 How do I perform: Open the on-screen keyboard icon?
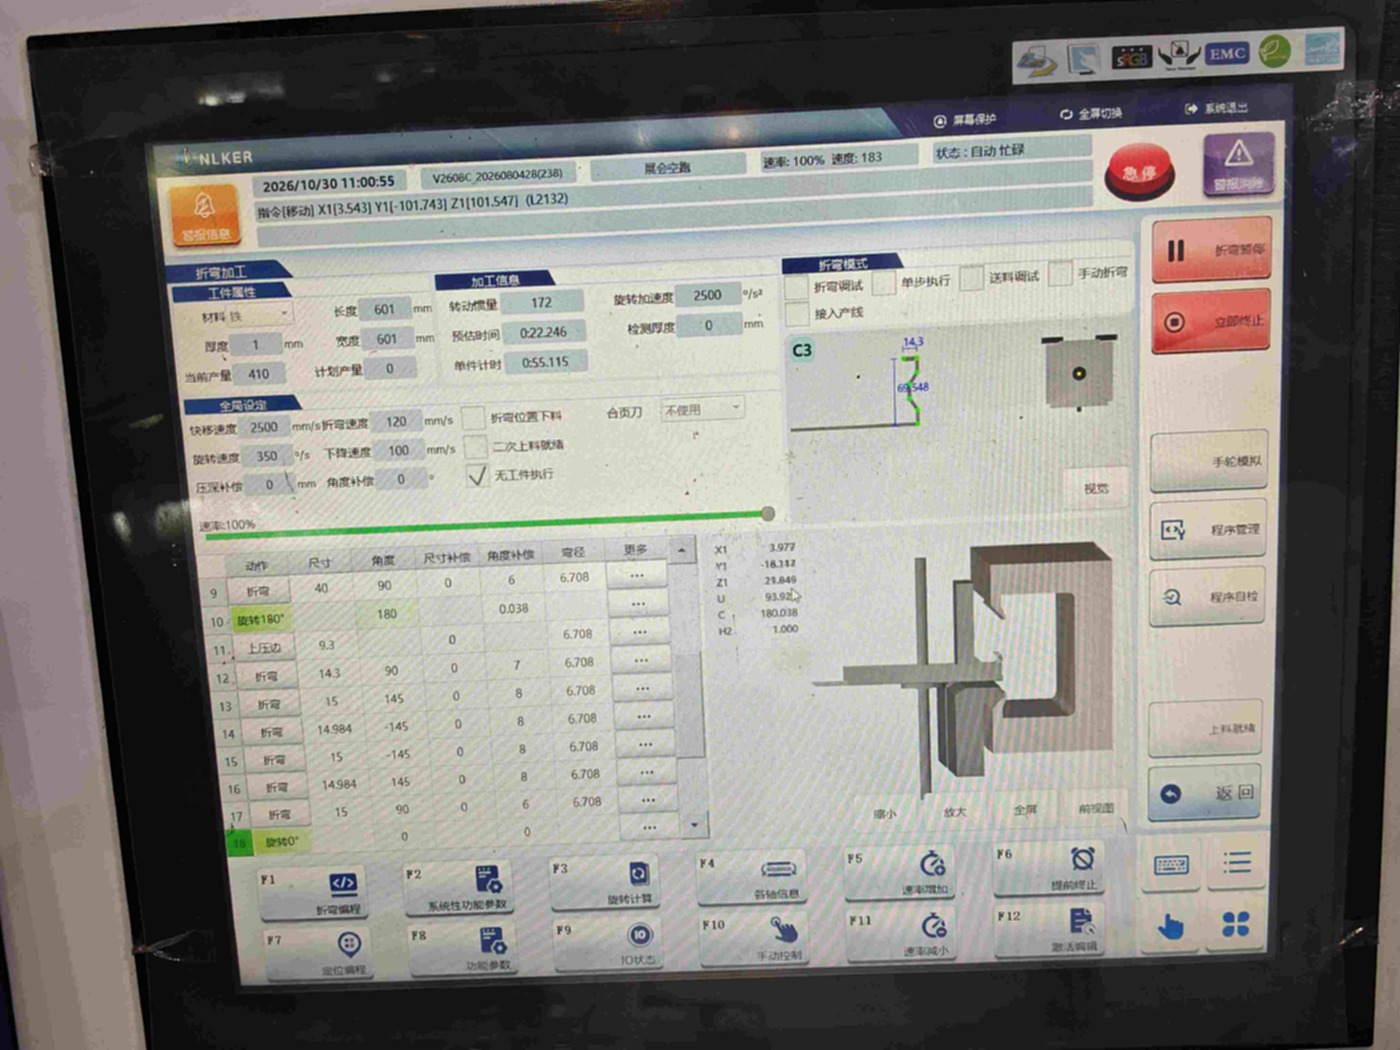[1172, 864]
